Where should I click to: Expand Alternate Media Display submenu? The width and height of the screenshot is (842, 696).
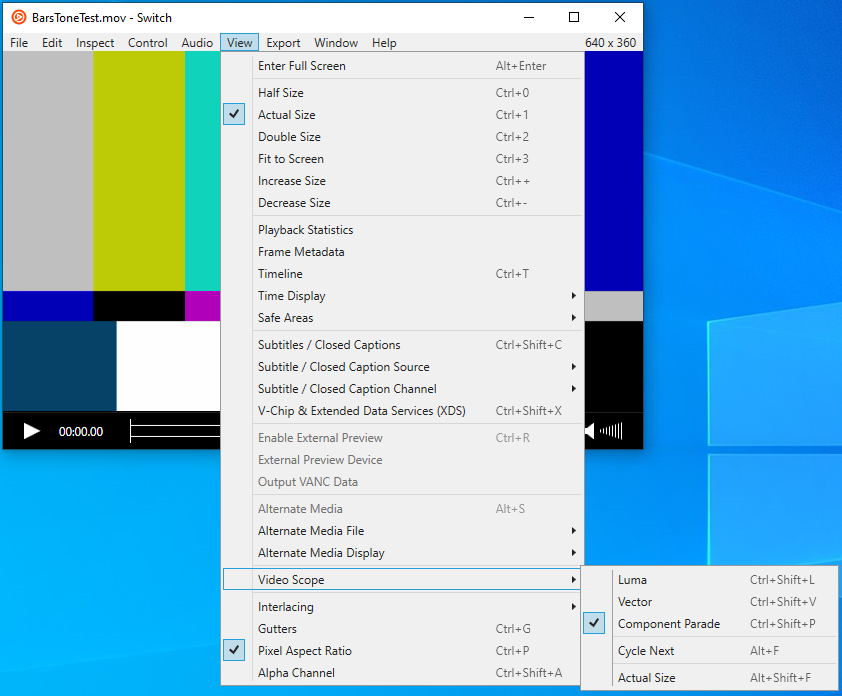point(402,553)
